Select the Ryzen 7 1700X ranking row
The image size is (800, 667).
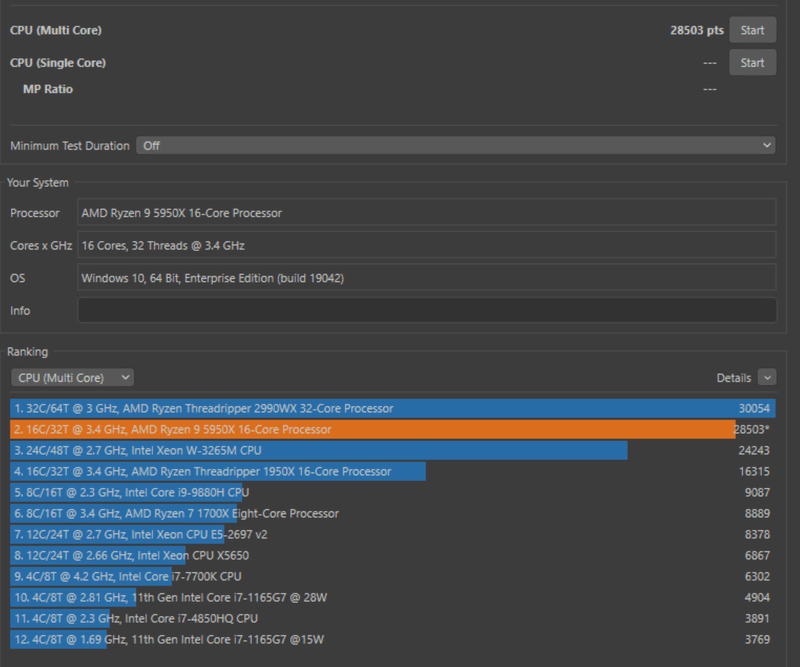(x=393, y=513)
